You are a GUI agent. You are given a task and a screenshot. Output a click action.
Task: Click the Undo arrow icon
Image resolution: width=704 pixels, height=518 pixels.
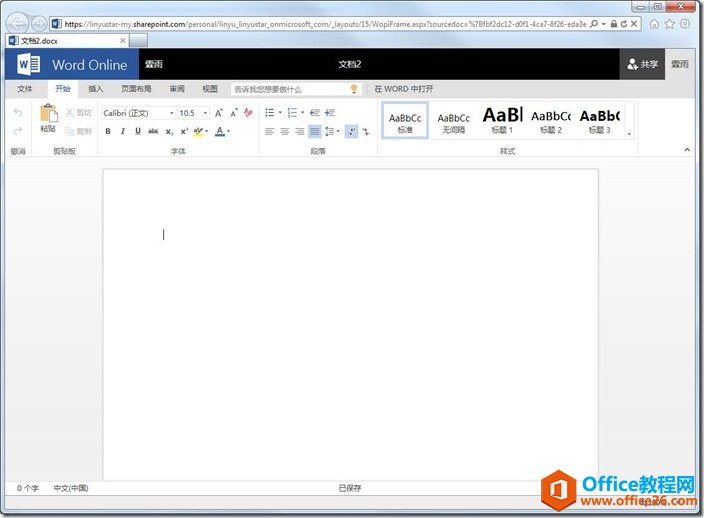click(x=18, y=112)
